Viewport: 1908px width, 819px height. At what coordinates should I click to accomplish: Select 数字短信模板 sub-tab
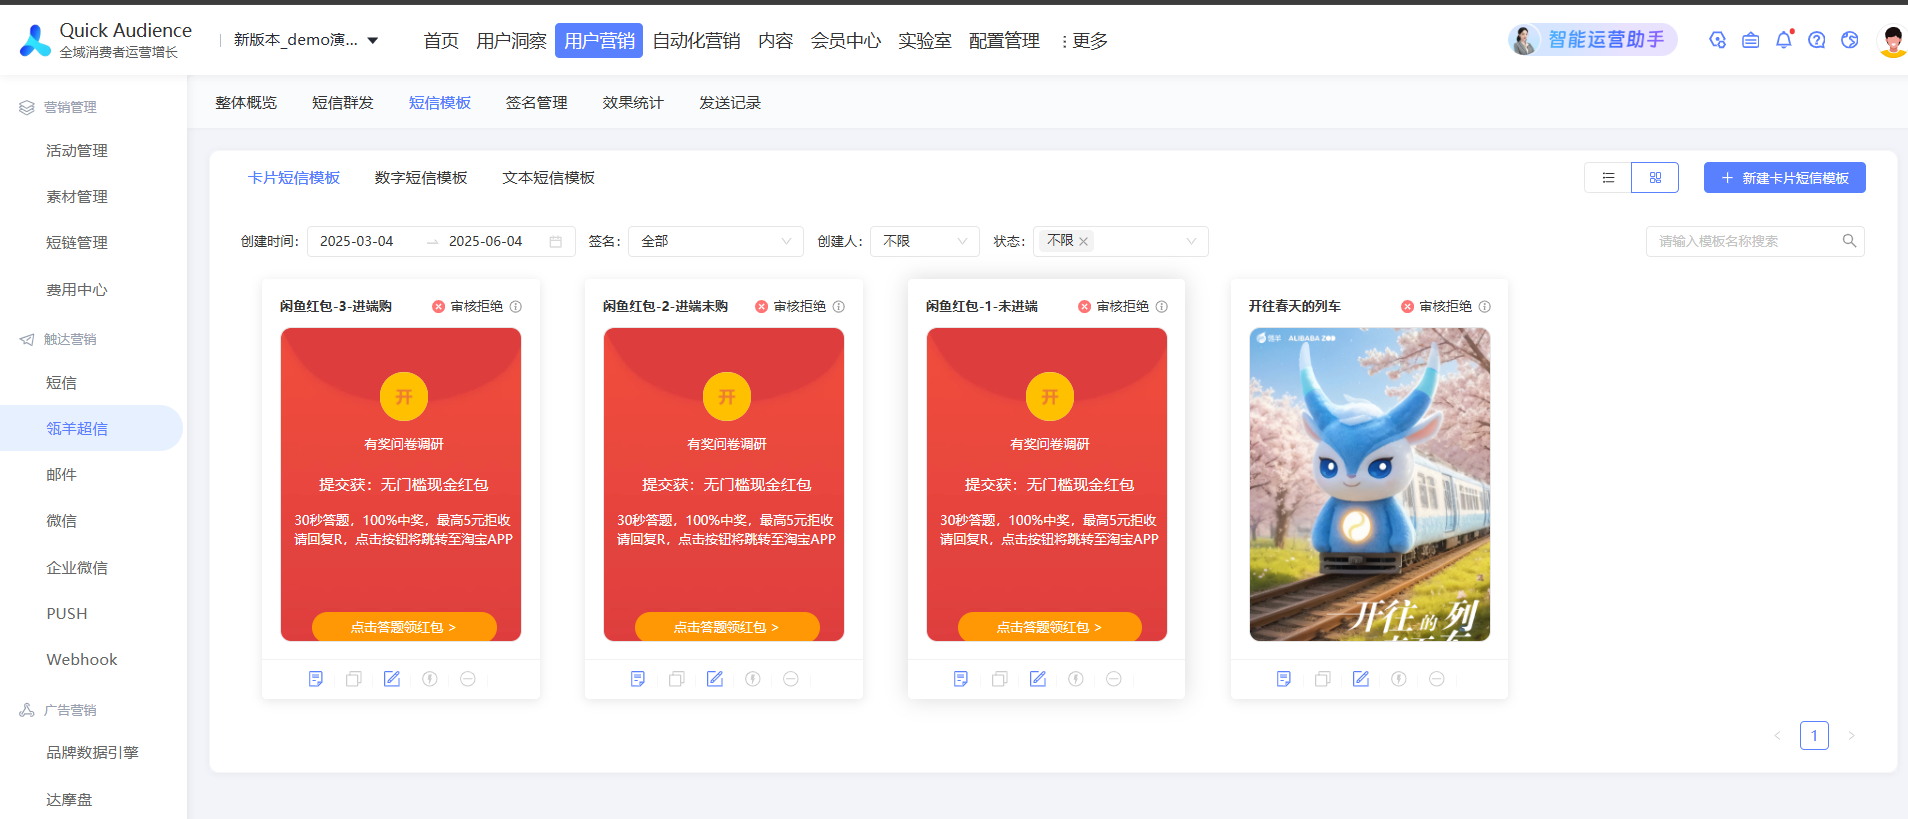point(421,178)
